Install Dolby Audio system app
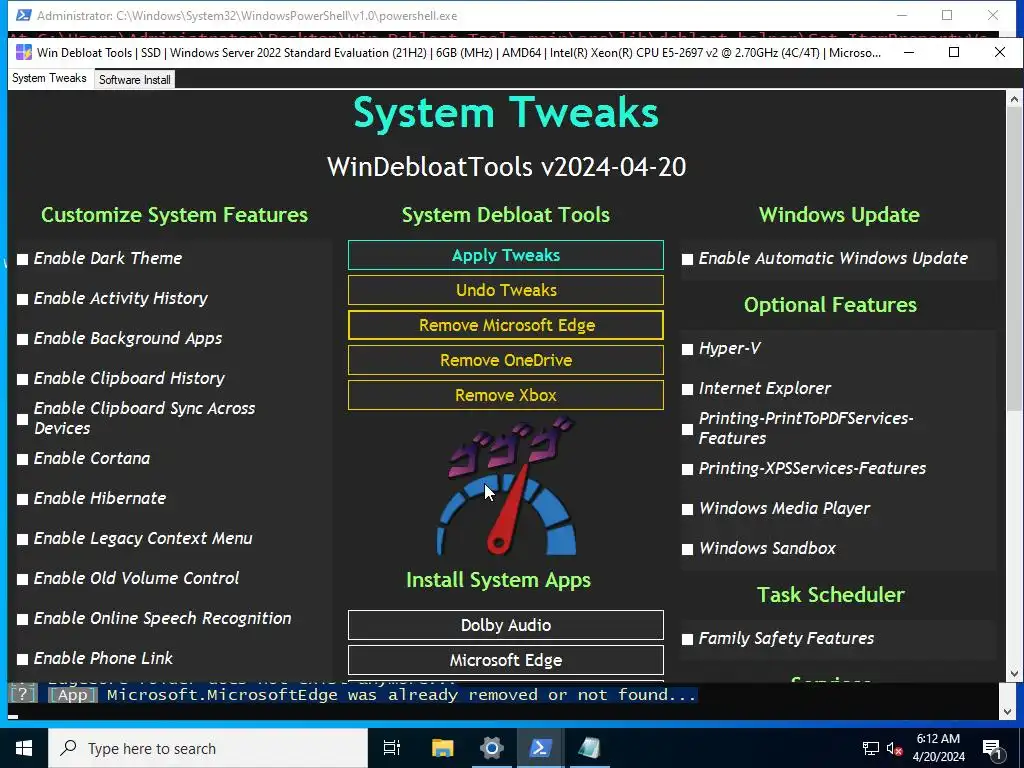Viewport: 1024px width, 768px height. (x=505, y=625)
